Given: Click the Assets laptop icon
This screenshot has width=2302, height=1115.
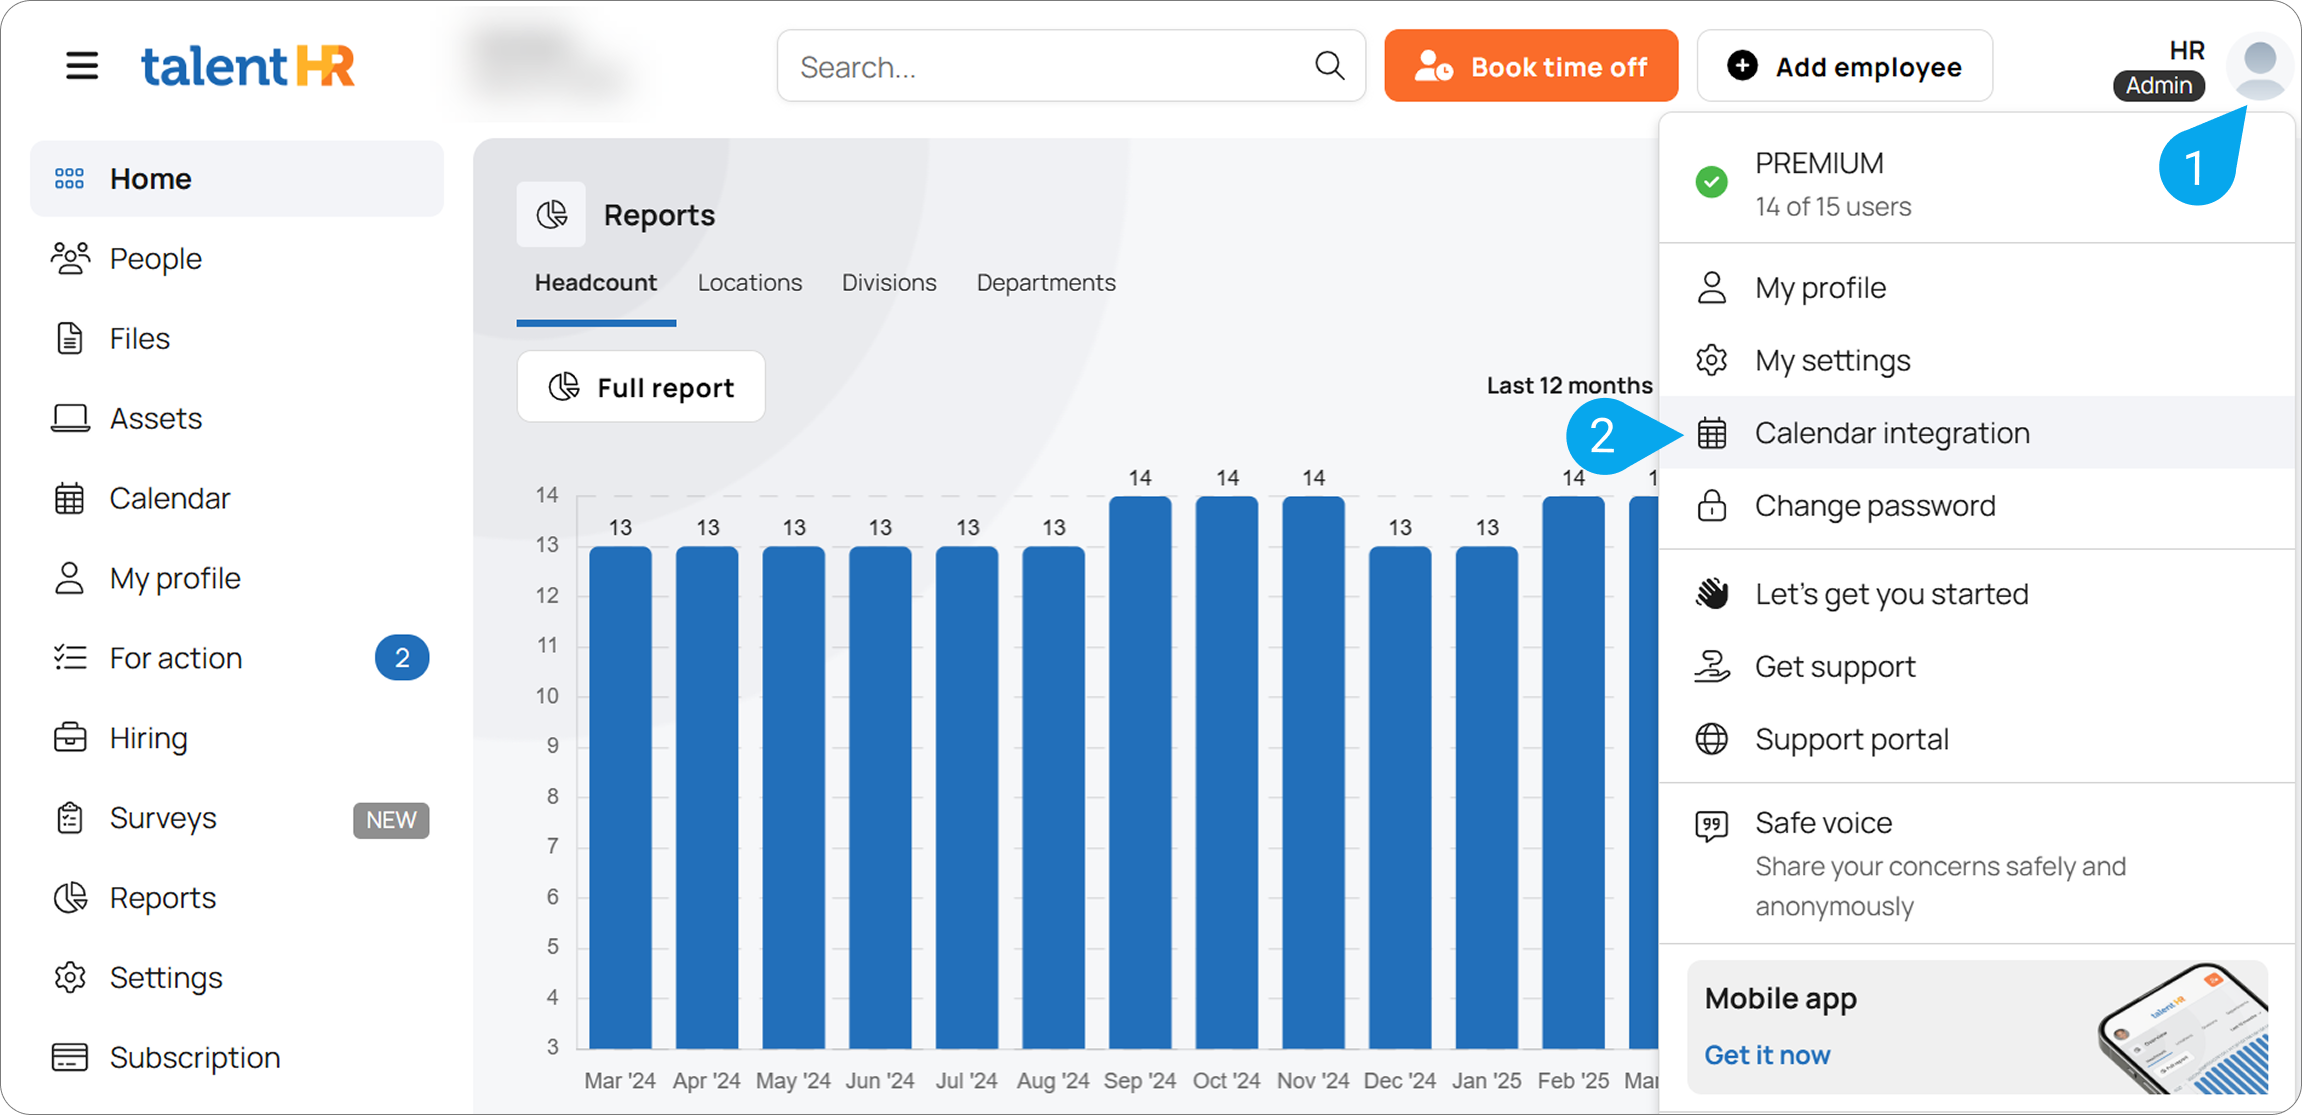Looking at the screenshot, I should pyautogui.click(x=70, y=418).
